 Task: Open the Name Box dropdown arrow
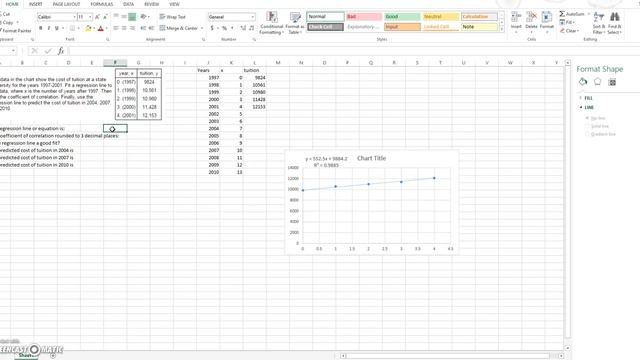(x=13, y=51)
